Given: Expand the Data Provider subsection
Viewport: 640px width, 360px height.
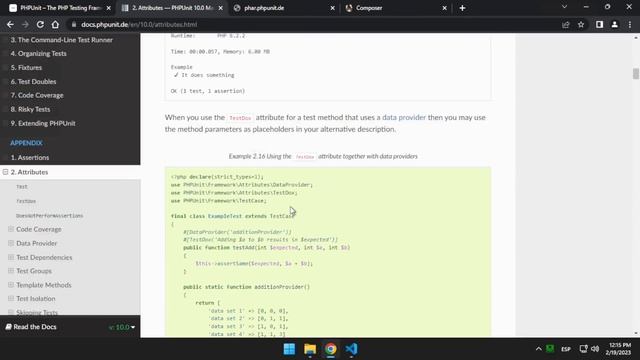Looking at the screenshot, I should (x=11, y=243).
